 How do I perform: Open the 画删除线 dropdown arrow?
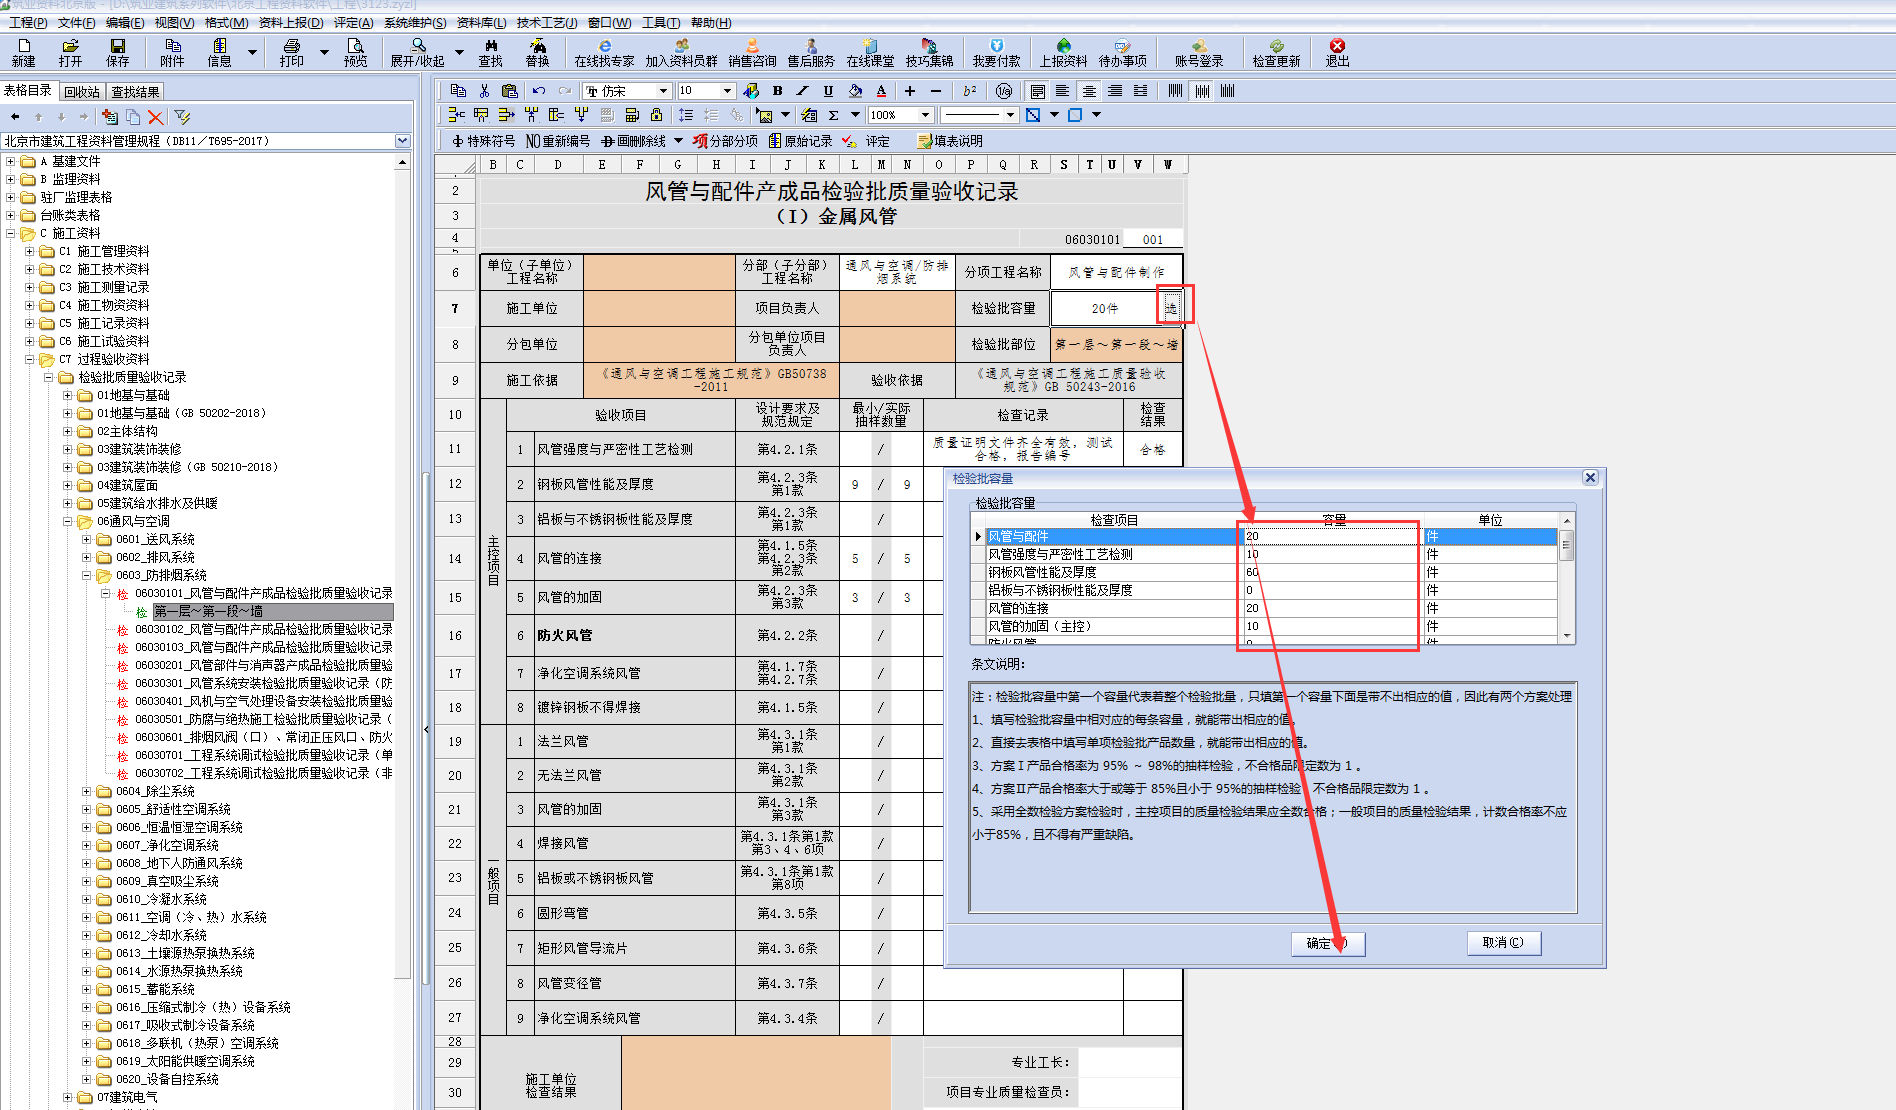pos(678,141)
